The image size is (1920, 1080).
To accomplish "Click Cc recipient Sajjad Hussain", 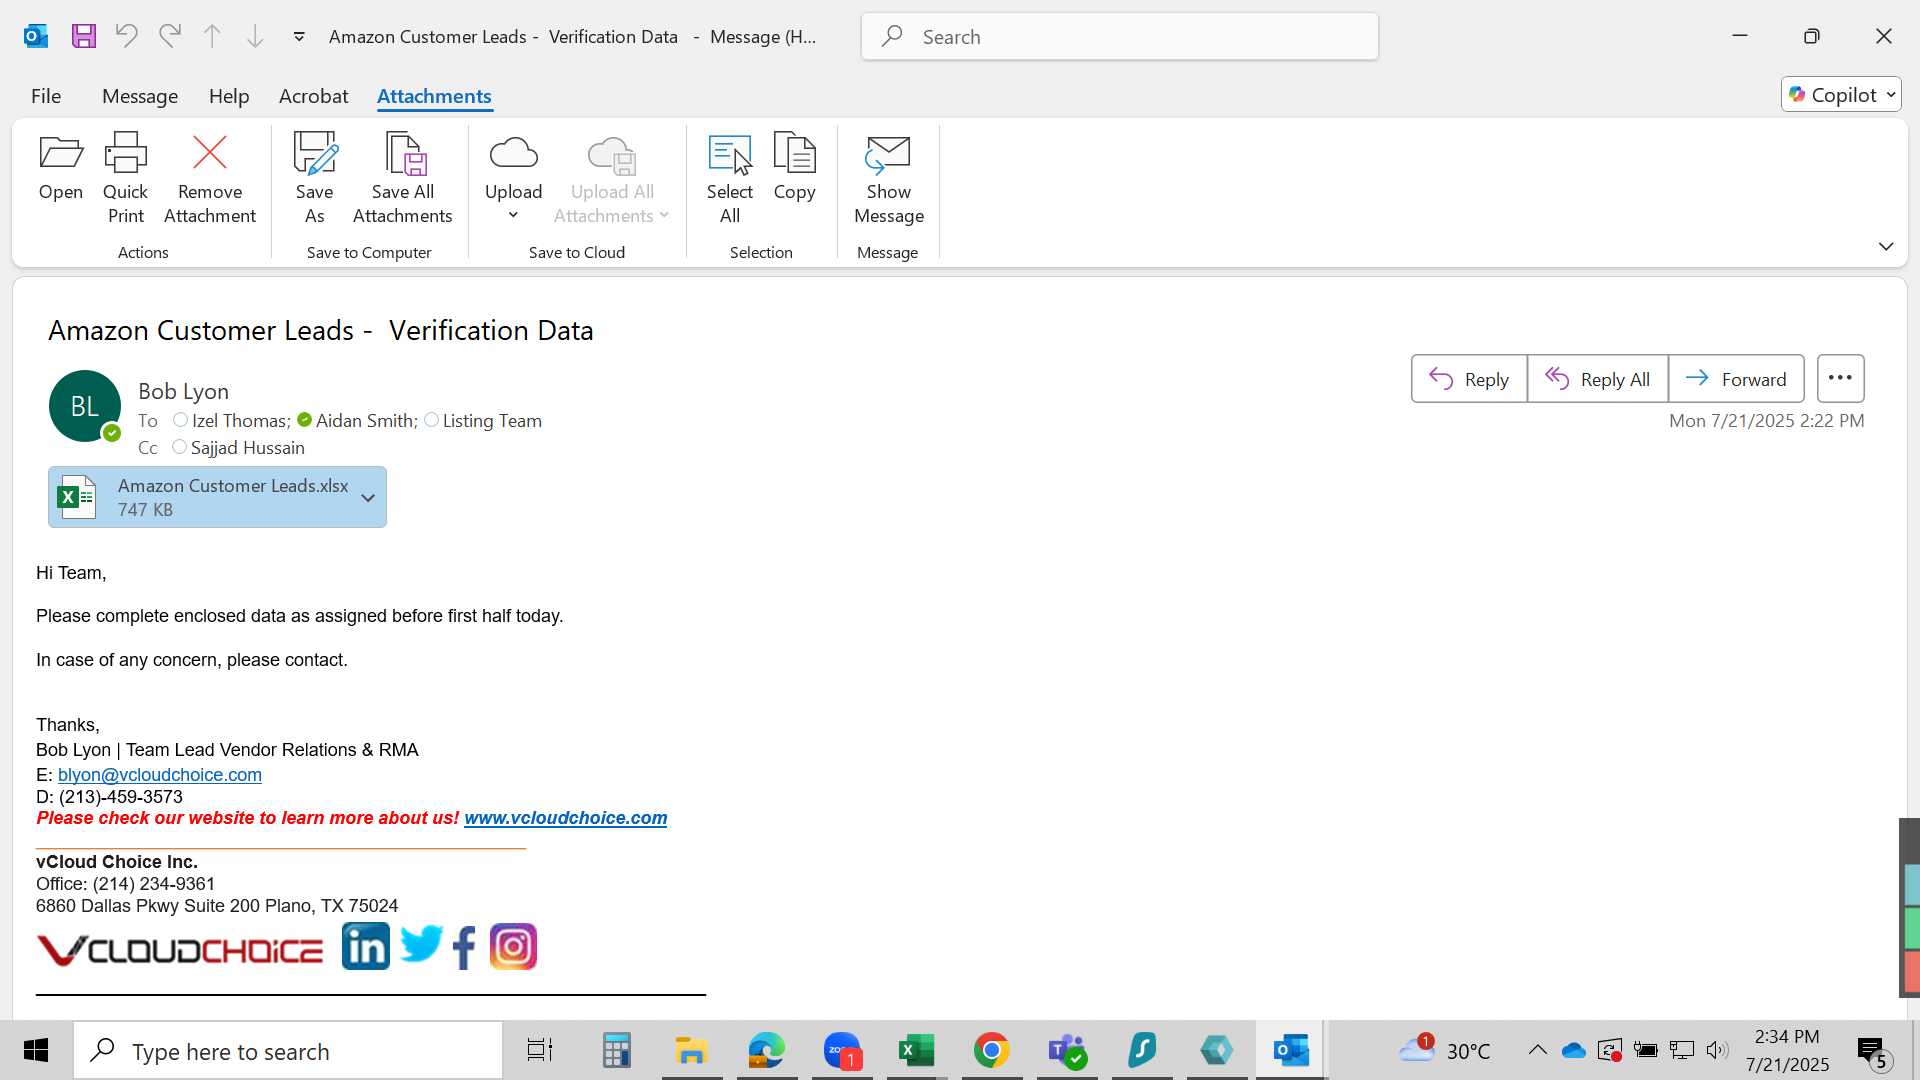I will coord(247,448).
